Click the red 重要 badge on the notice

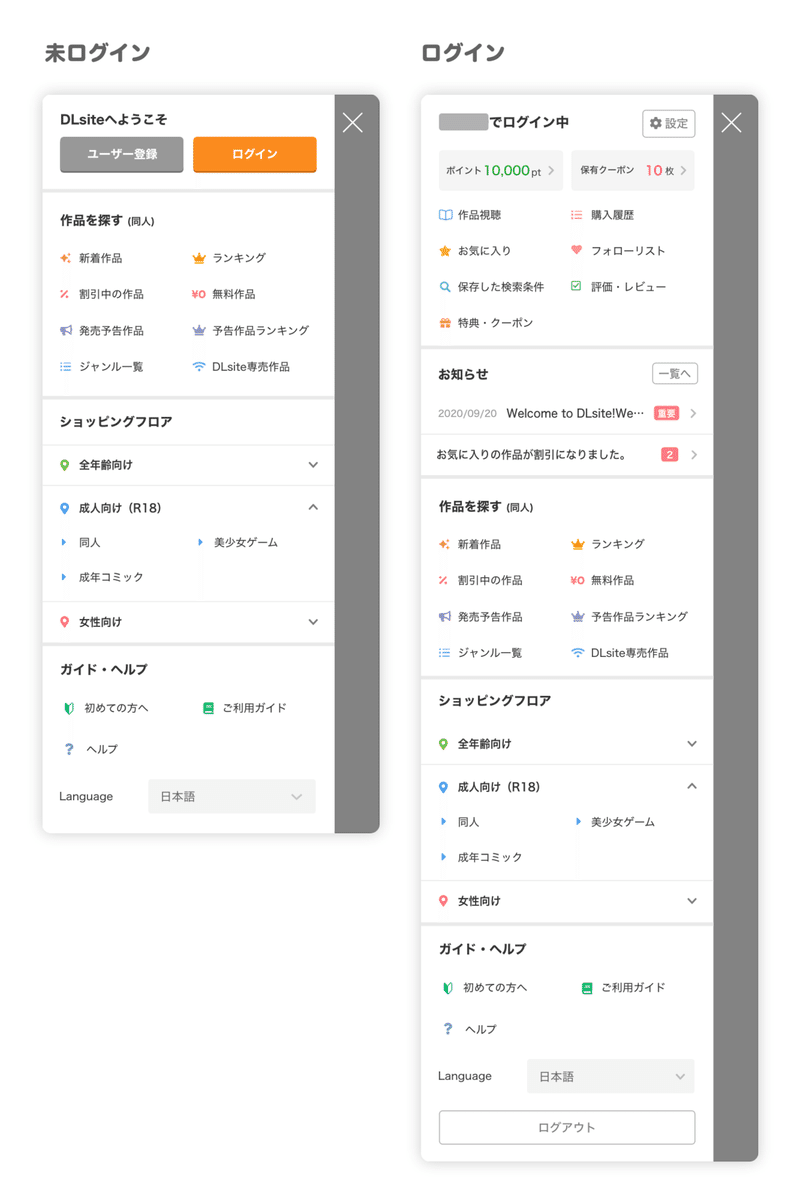click(666, 413)
